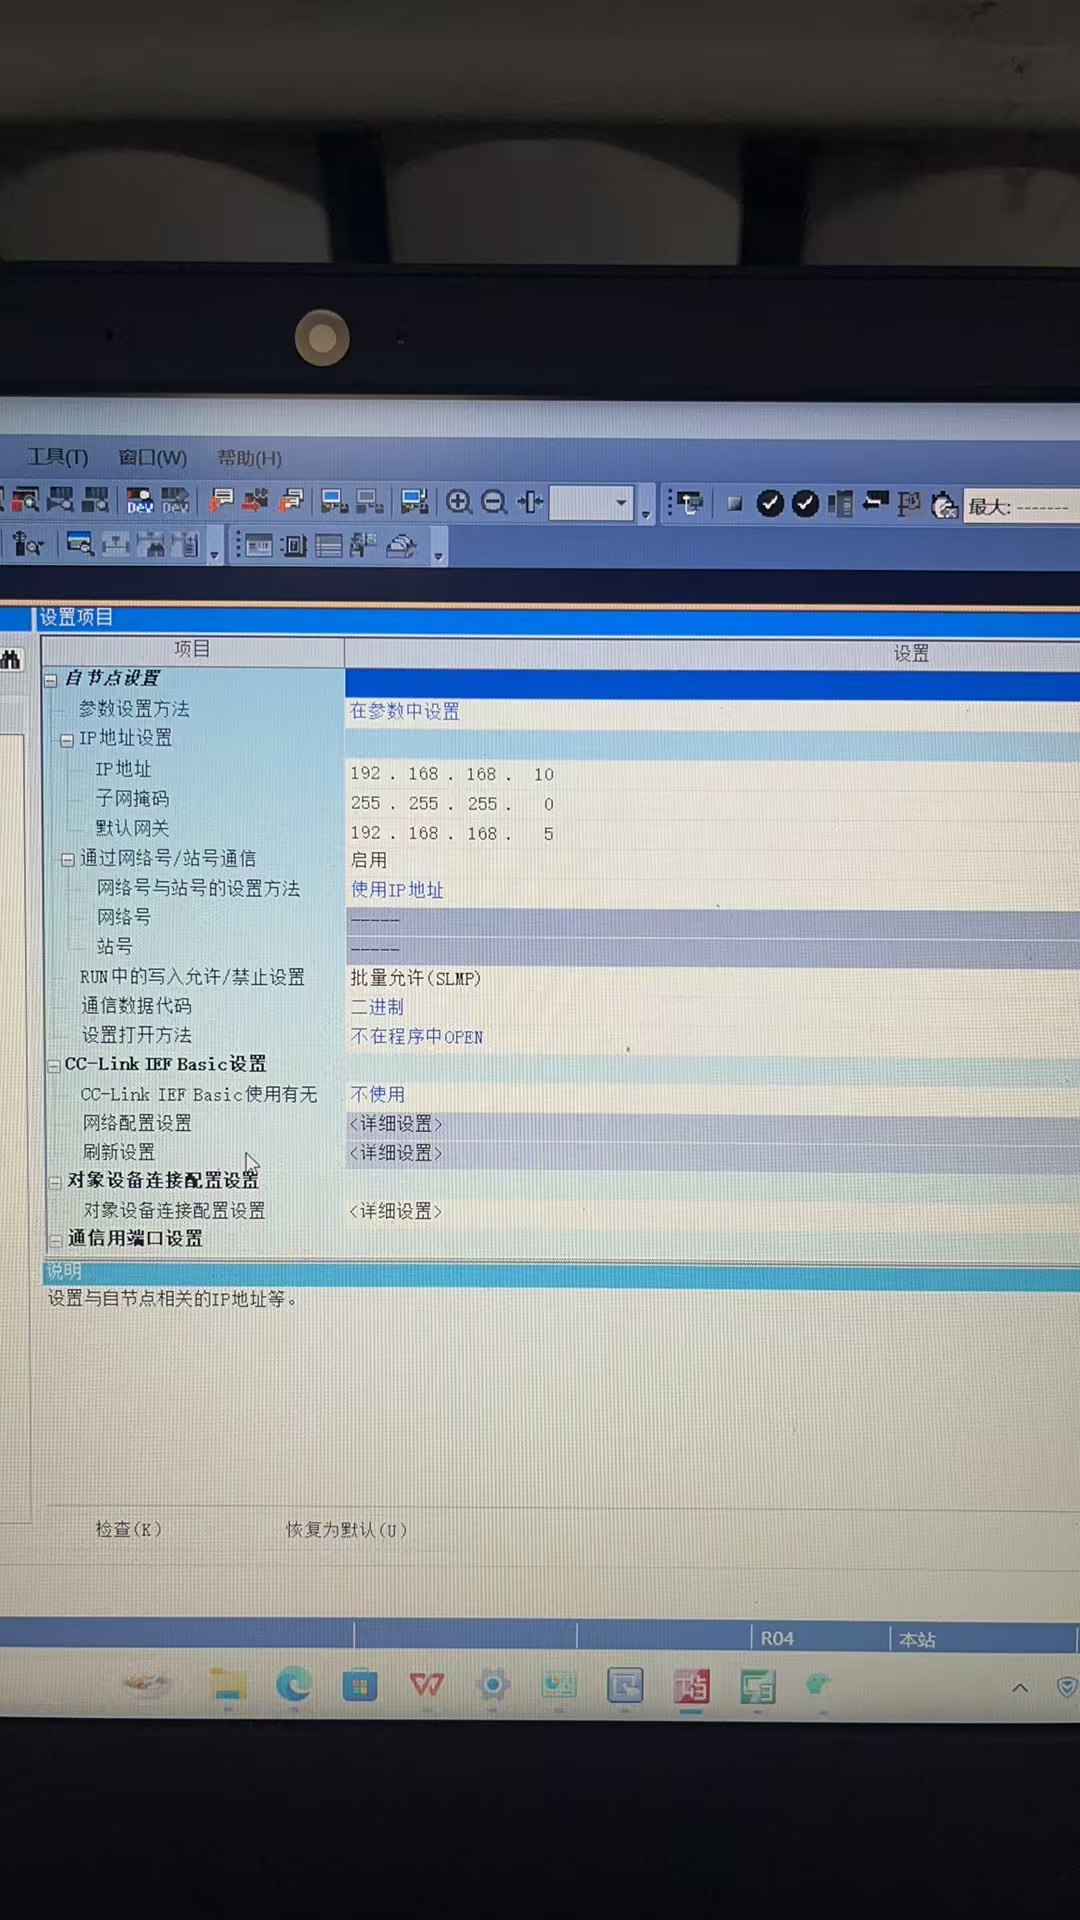The width and height of the screenshot is (1080, 1920).
Task: Click the first blue Dev icon in toolbar
Action: 140,501
